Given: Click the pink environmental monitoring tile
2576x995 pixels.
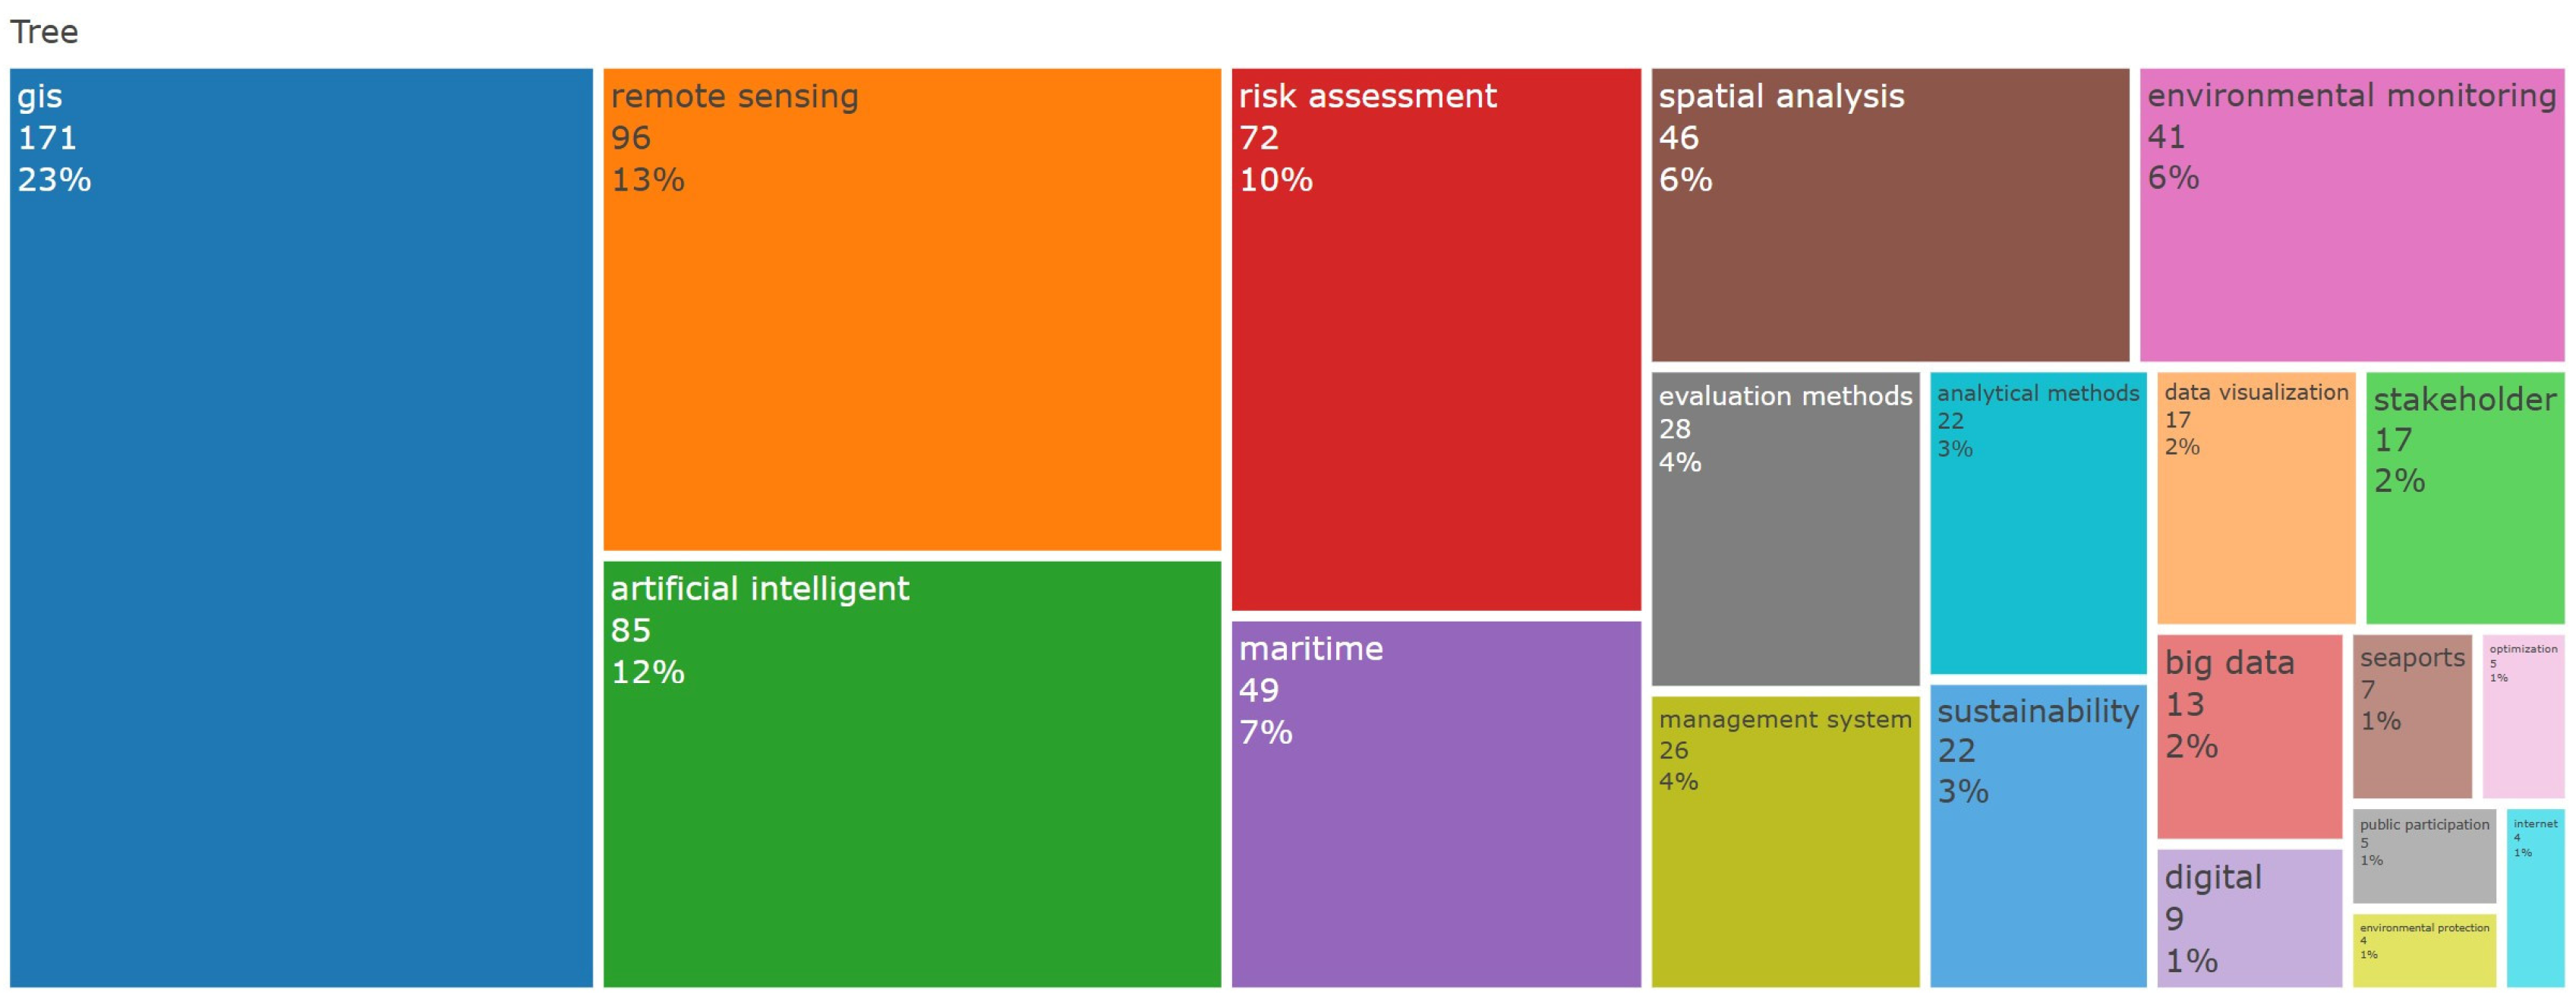Looking at the screenshot, I should click(2351, 215).
